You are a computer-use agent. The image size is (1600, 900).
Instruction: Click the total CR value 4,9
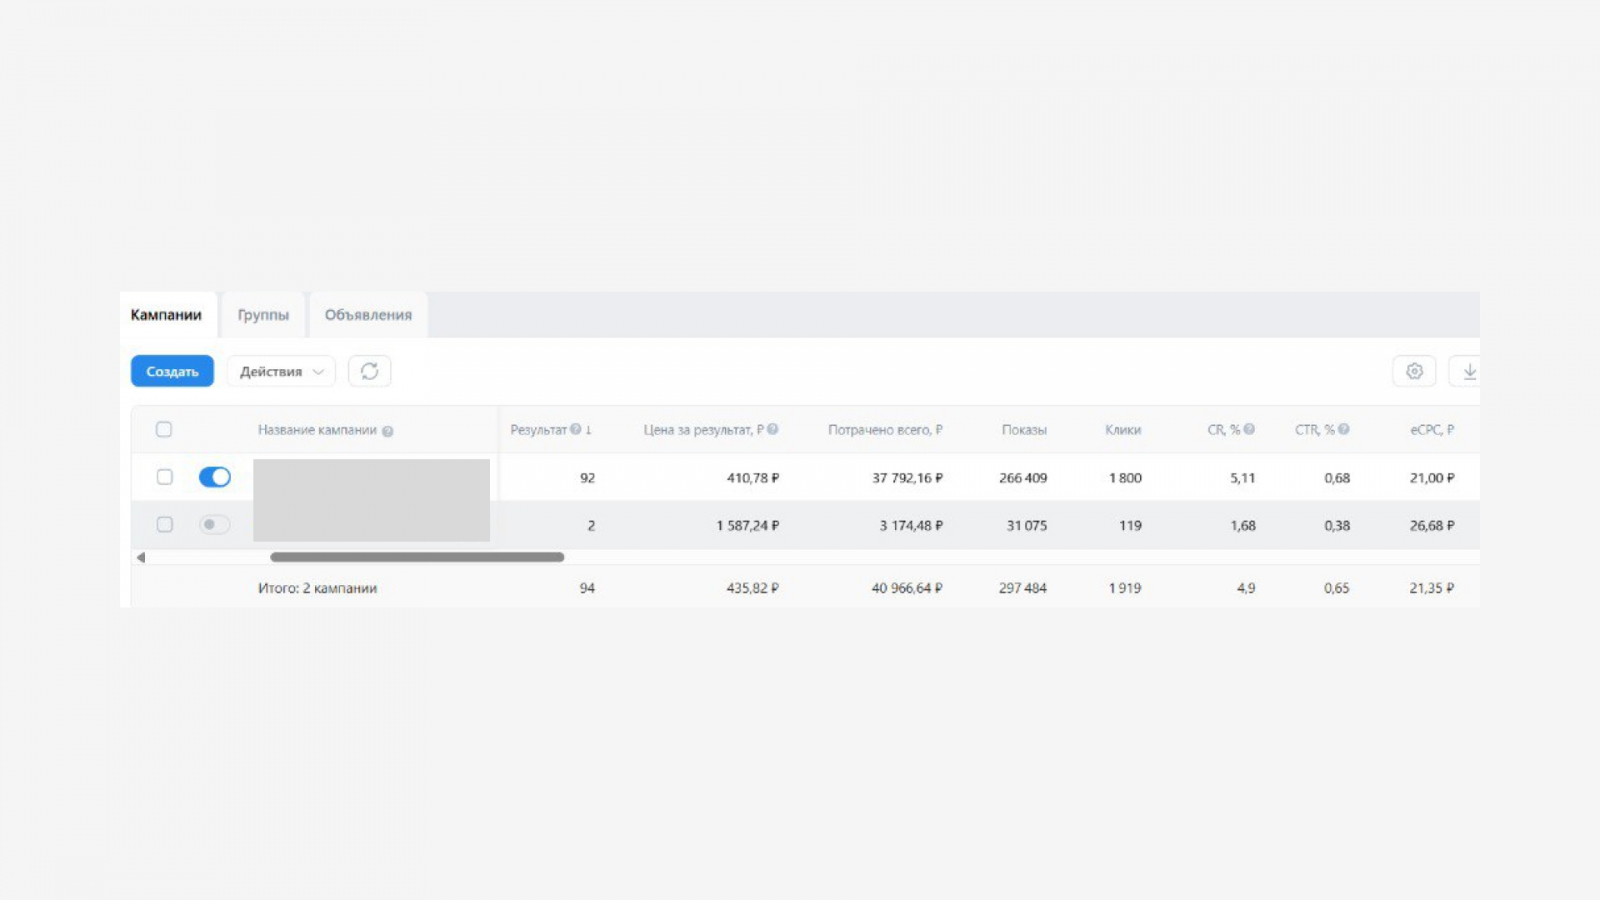(x=1246, y=588)
